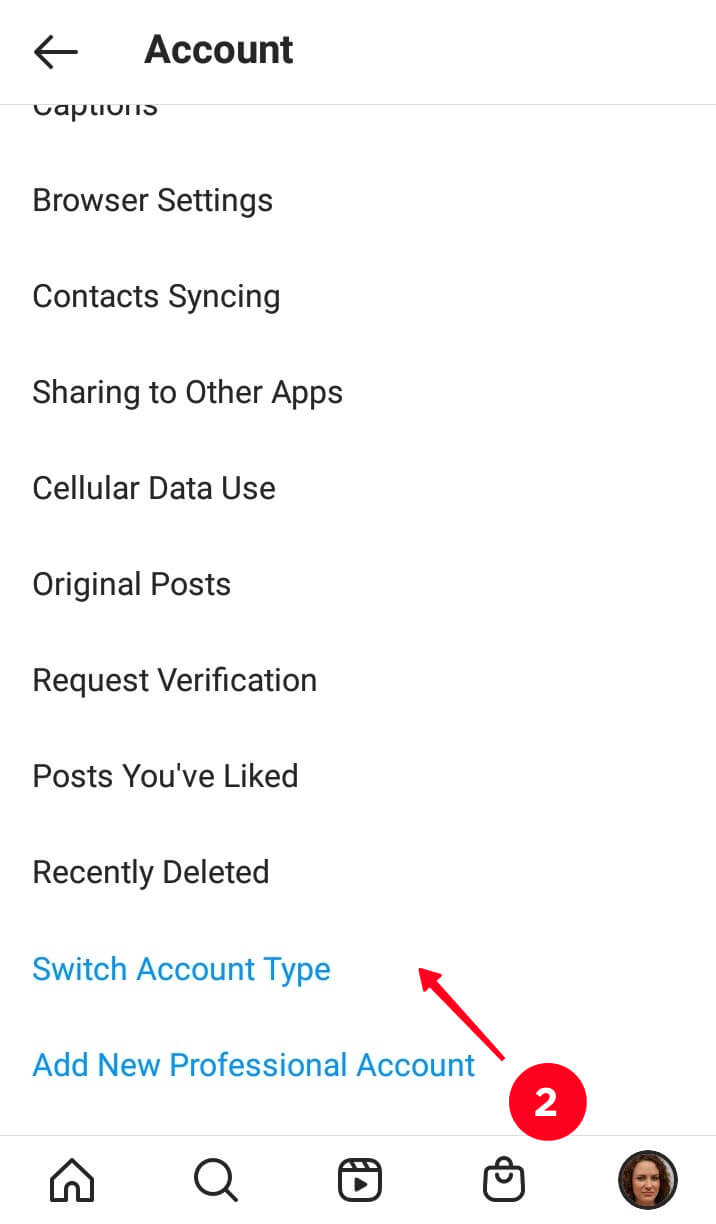Tap Add New Professional Account link

tap(254, 1065)
